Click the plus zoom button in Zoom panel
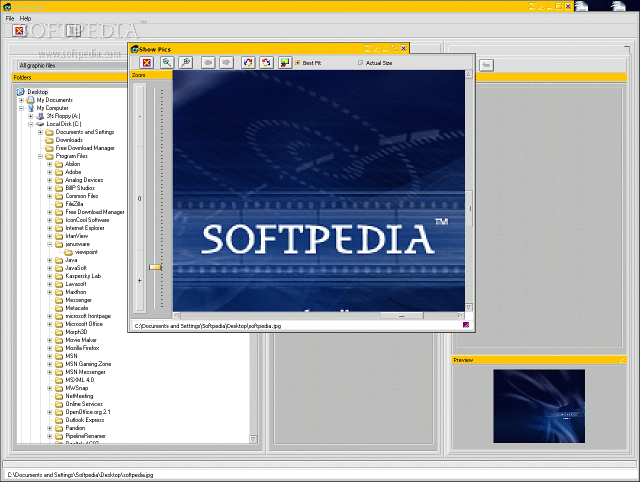The image size is (640, 482). (x=140, y=281)
